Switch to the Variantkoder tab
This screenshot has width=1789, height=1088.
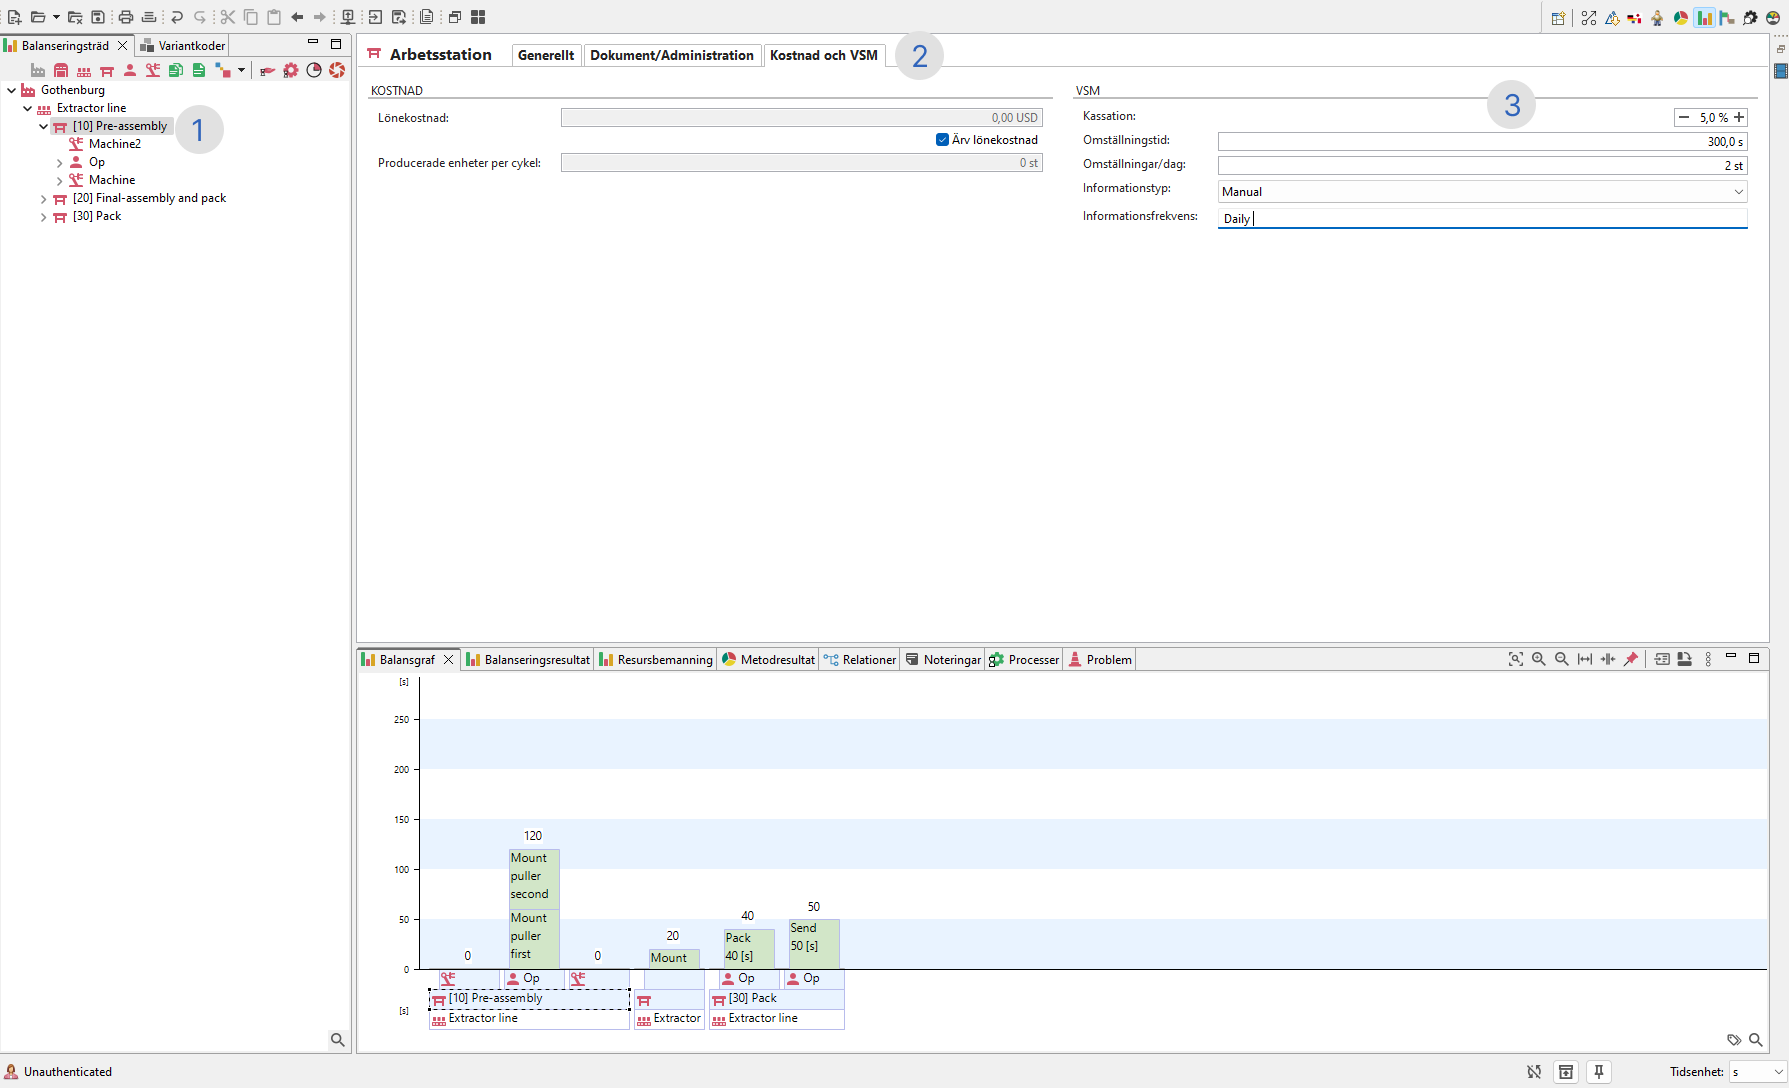[x=184, y=46]
